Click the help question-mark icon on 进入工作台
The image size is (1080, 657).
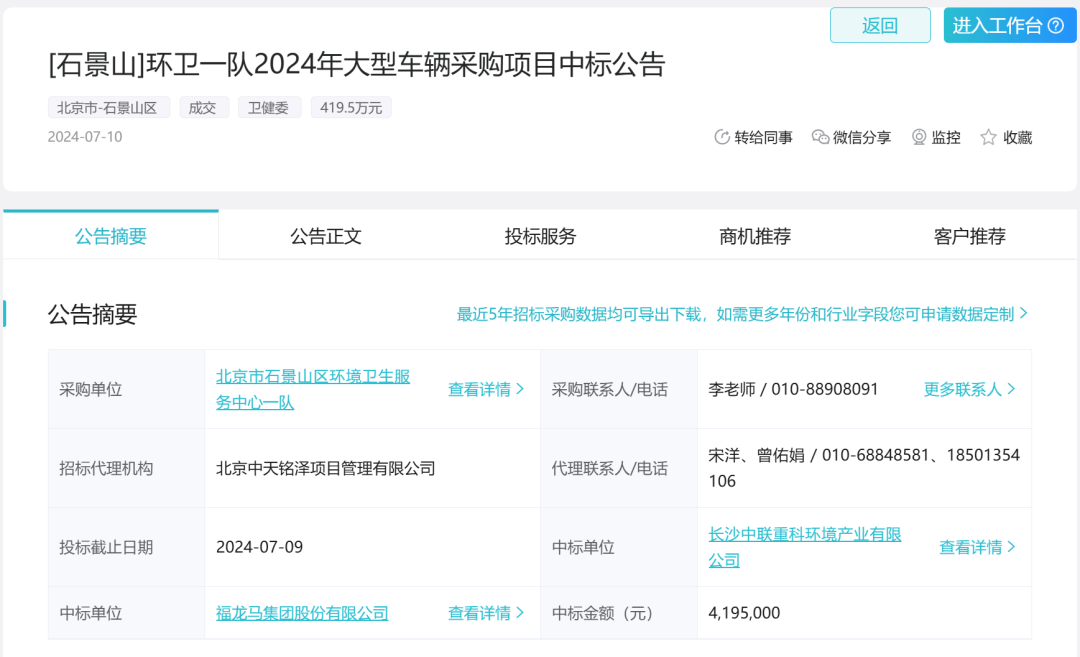[x=1056, y=25]
